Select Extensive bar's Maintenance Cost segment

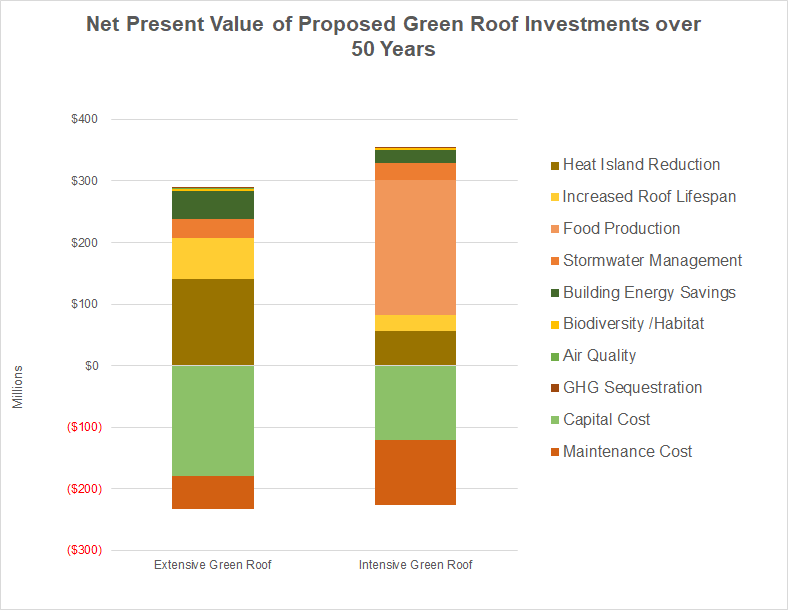coord(213,492)
